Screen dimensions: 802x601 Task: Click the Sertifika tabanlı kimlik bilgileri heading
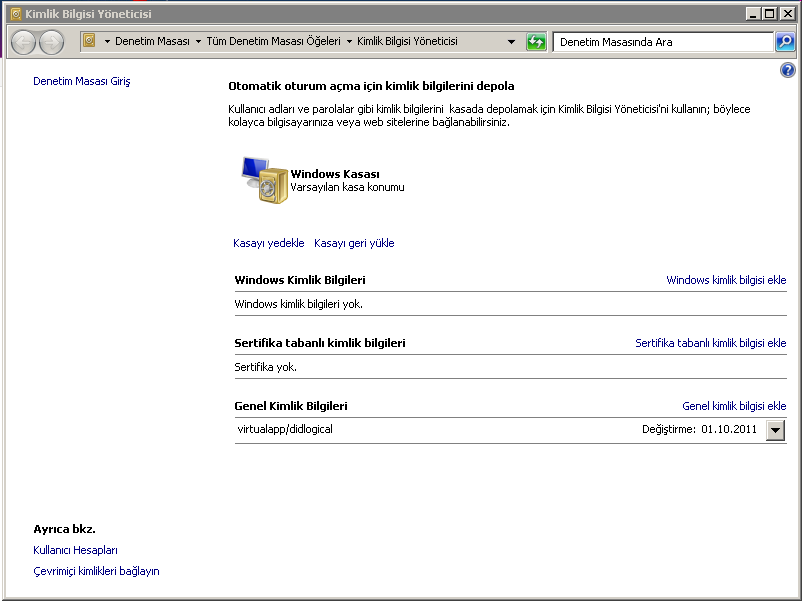point(320,343)
